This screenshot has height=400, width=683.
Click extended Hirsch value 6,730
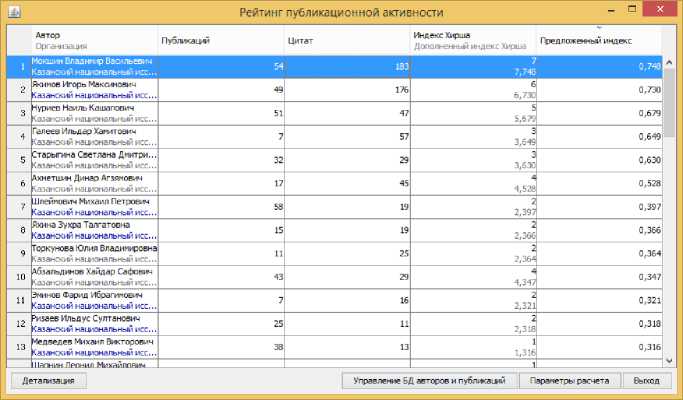tap(525, 95)
